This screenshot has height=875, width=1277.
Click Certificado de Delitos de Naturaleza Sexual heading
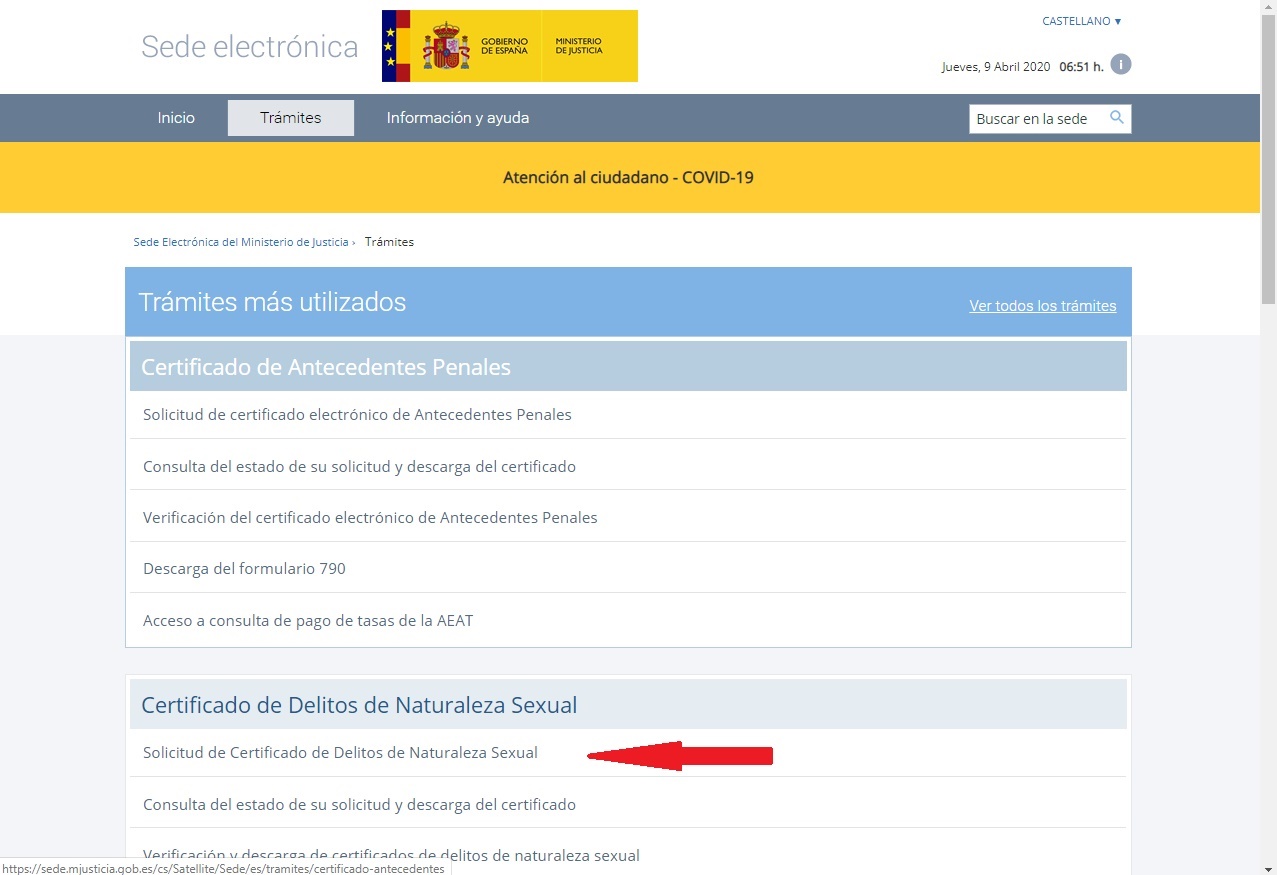(x=359, y=705)
